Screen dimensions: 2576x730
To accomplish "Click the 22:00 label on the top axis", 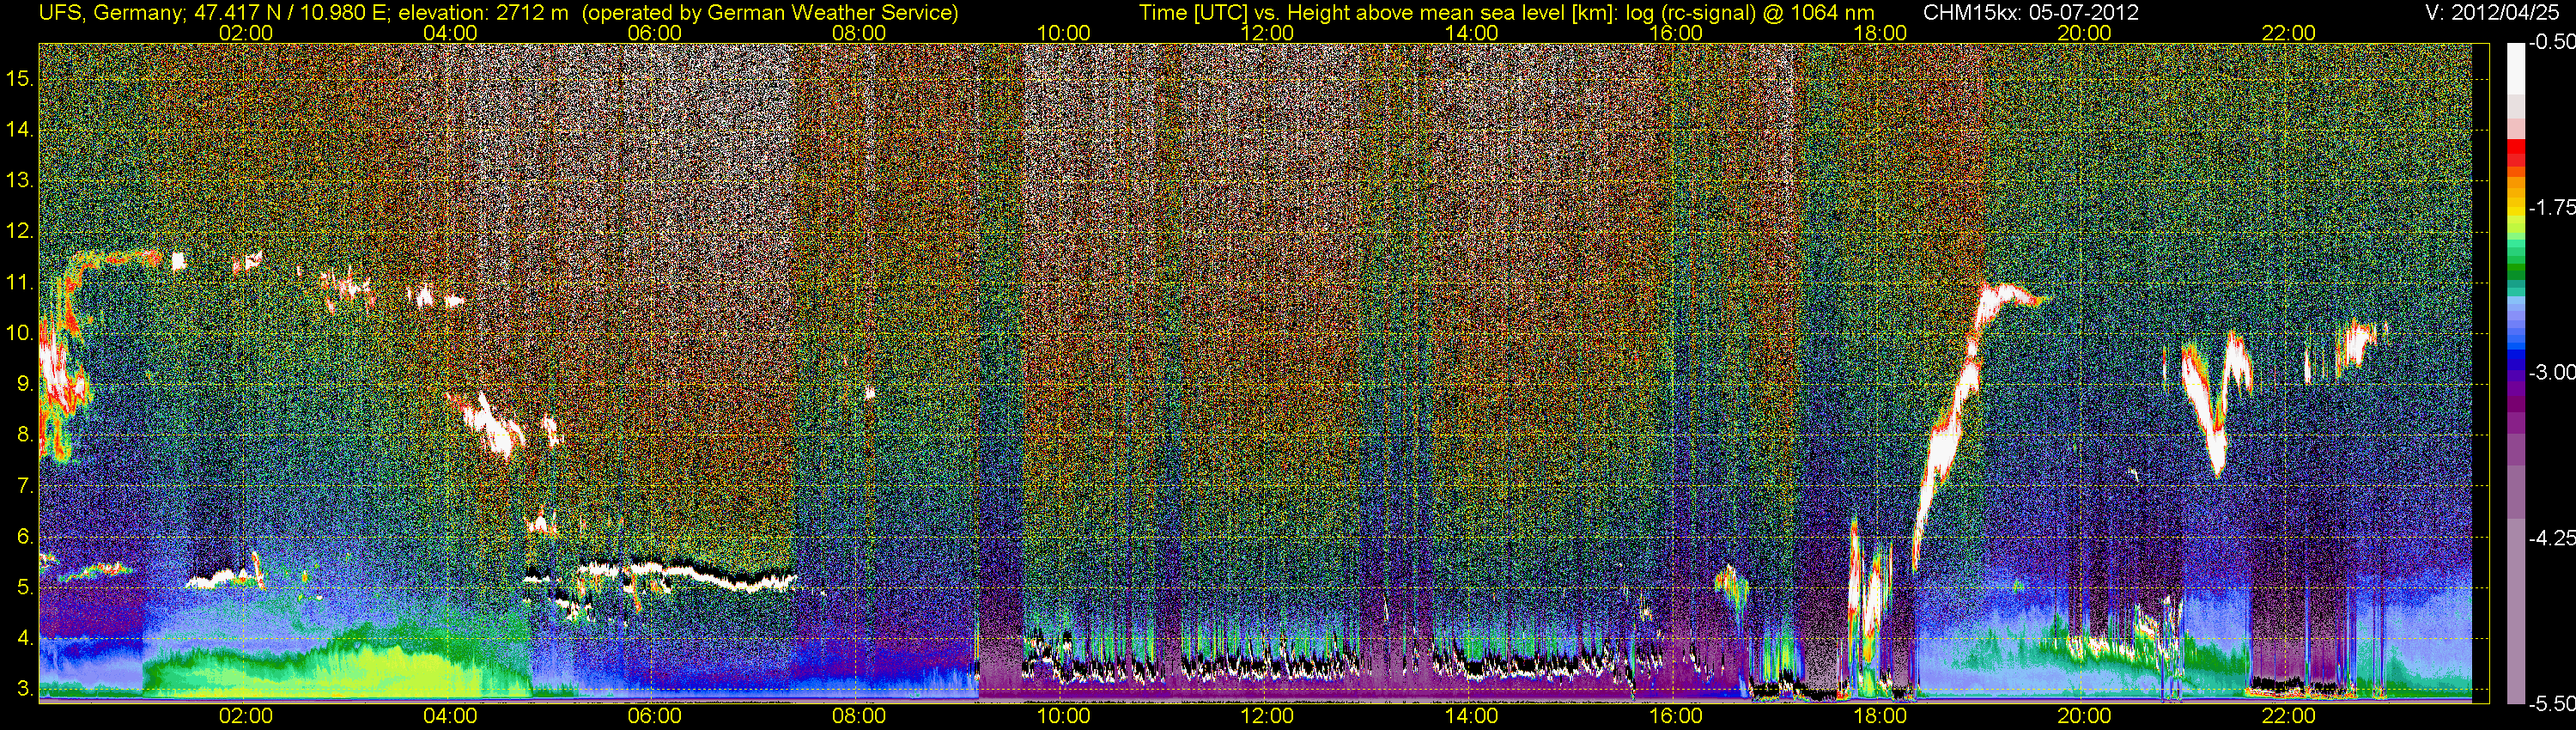I will (2288, 33).
